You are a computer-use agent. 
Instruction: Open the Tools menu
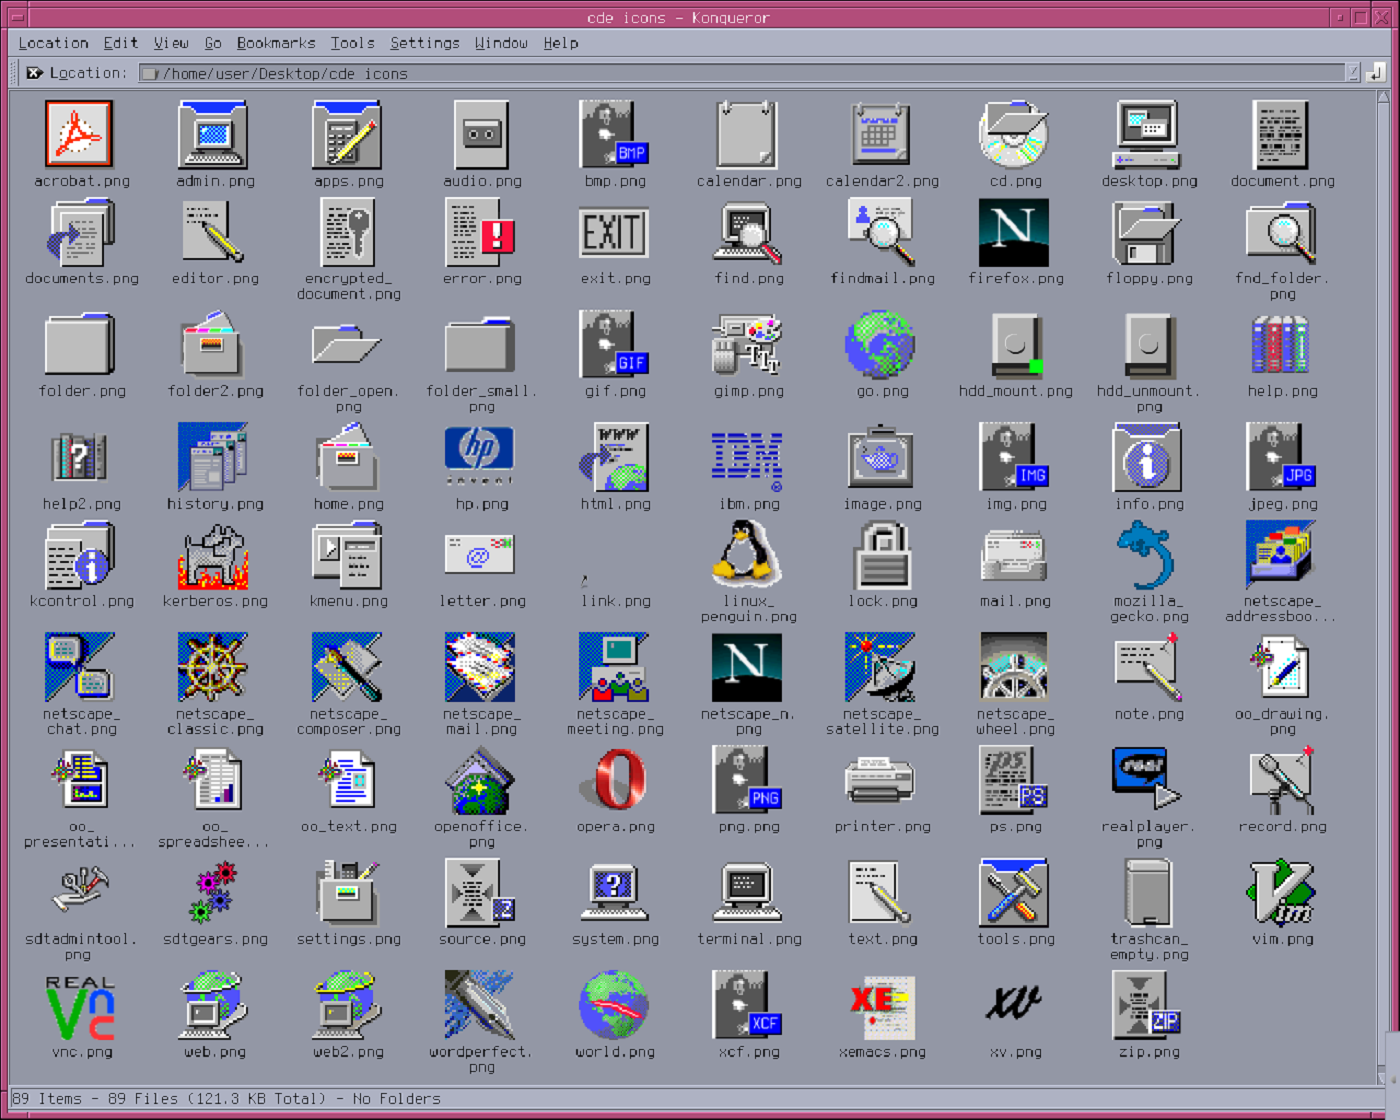click(352, 43)
